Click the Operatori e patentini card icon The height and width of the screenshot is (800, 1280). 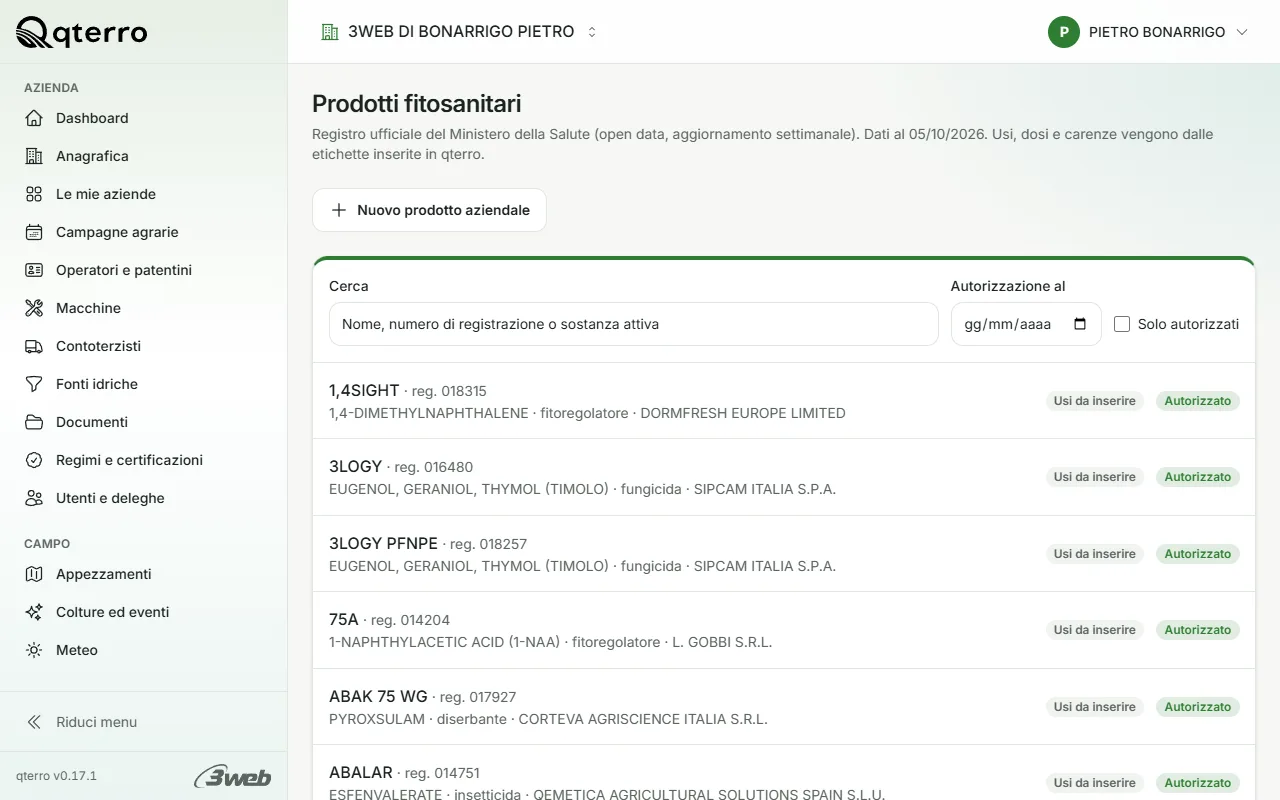tap(34, 270)
